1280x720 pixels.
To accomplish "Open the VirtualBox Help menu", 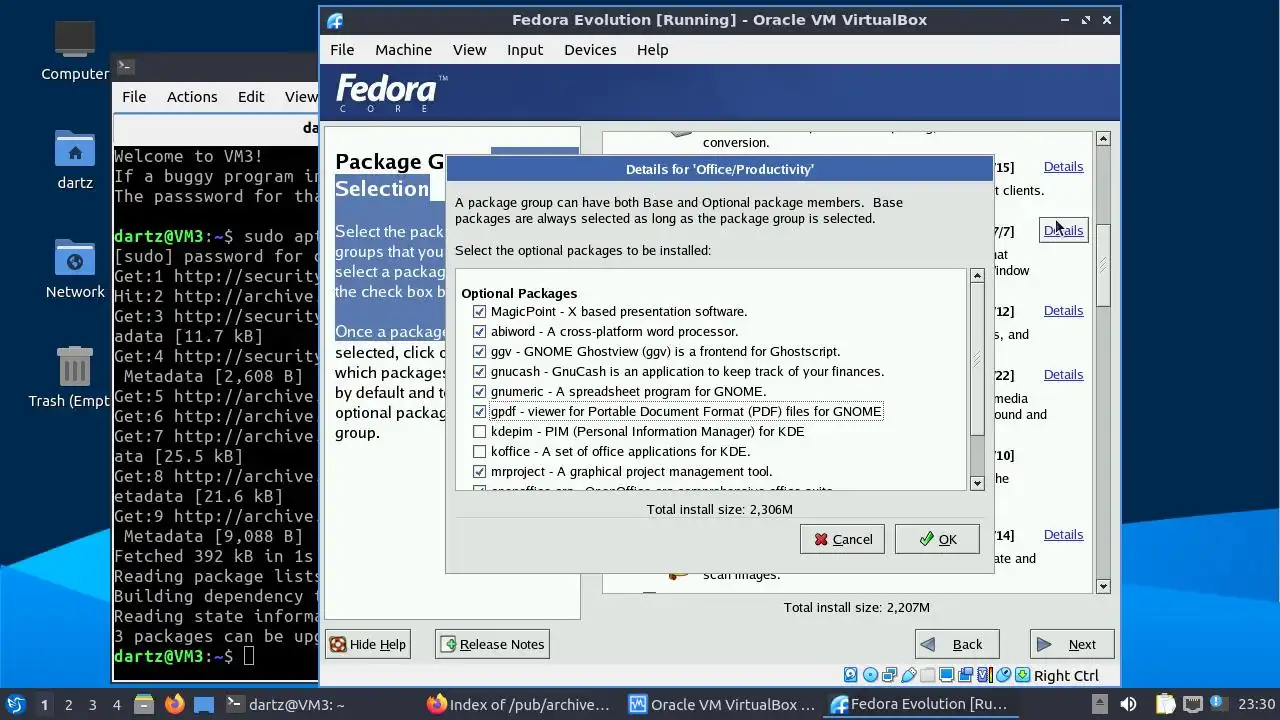I will 652,49.
